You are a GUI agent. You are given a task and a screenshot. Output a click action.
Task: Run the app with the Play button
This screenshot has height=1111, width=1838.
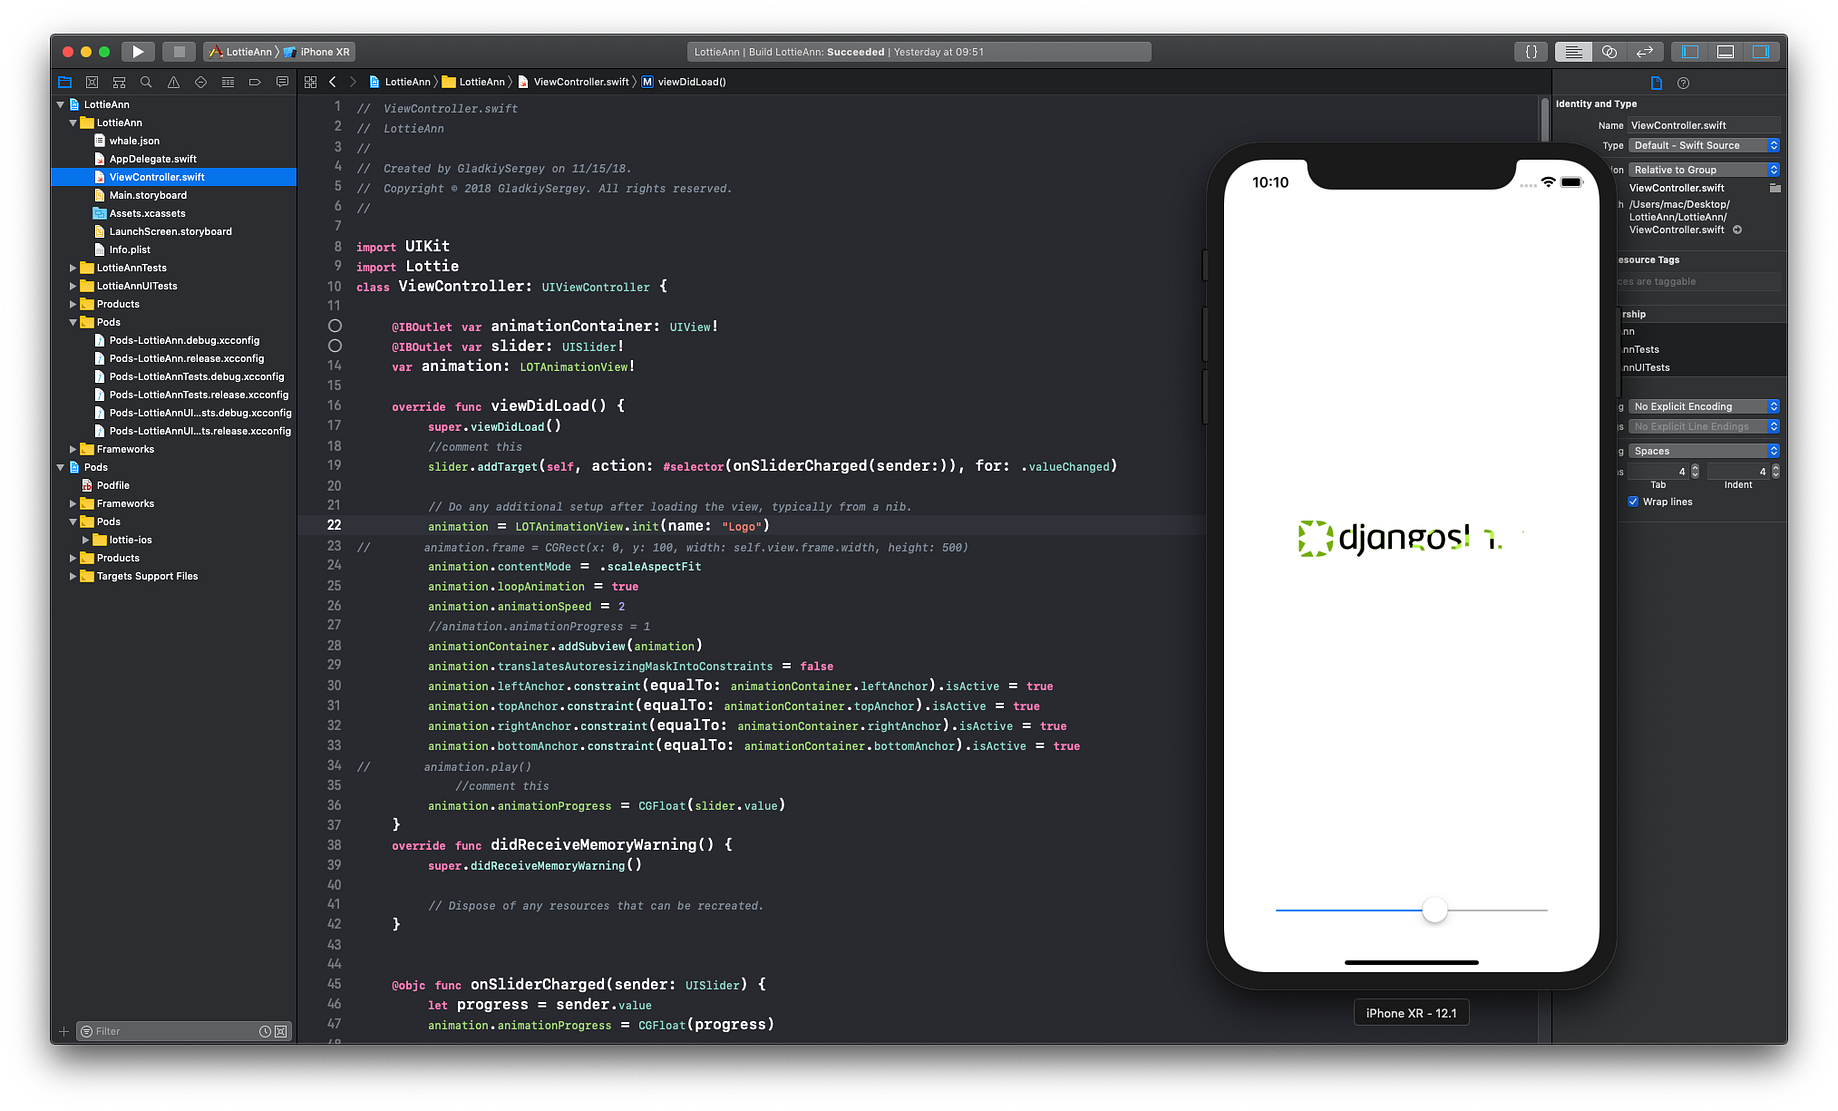coord(138,51)
